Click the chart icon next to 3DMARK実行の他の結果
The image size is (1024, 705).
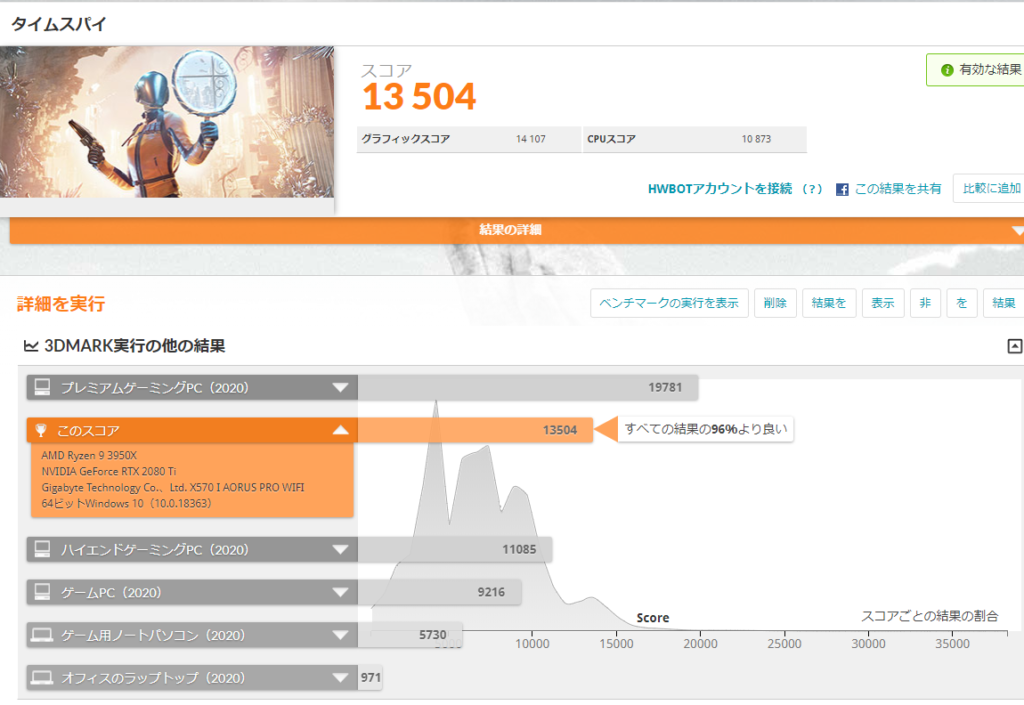click(31, 346)
